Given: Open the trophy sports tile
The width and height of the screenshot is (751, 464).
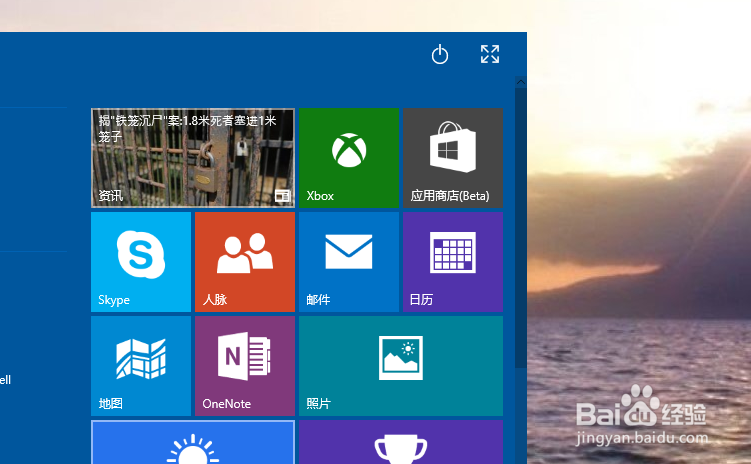Looking at the screenshot, I should [401, 442].
